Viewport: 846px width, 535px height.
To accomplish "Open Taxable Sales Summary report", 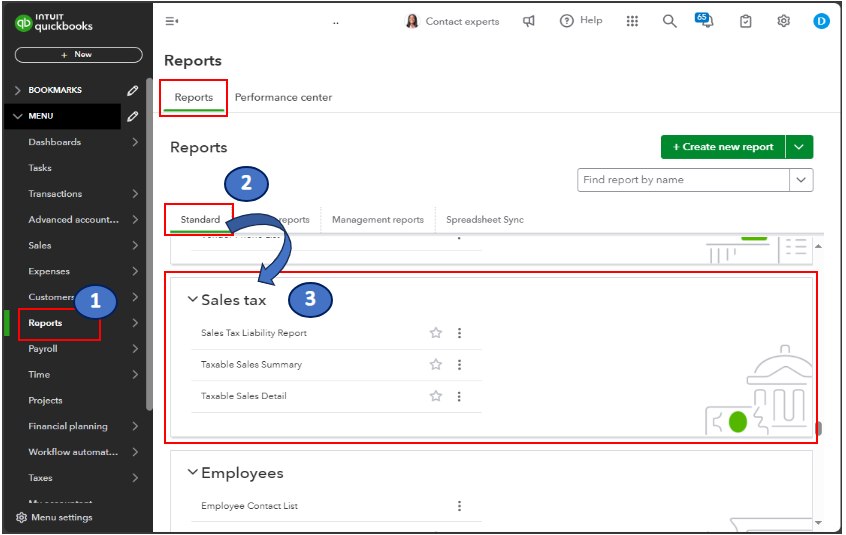I will click(251, 365).
